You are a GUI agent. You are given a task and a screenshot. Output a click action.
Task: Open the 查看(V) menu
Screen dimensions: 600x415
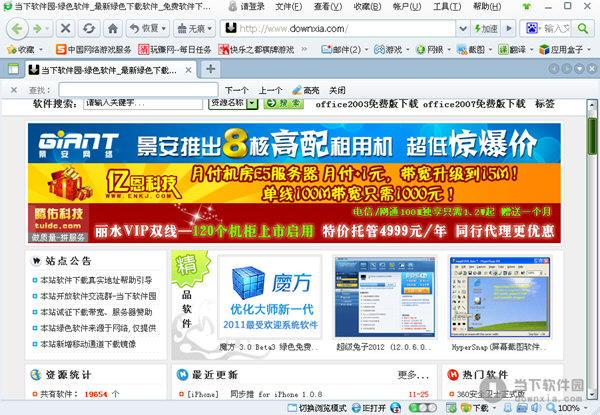tap(328, 7)
